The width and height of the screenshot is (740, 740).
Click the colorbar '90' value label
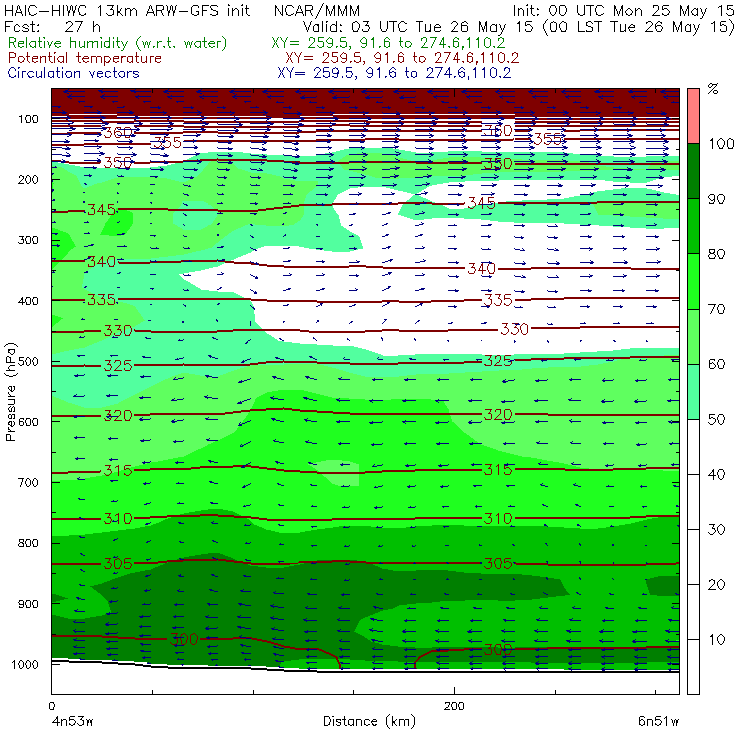point(717,199)
